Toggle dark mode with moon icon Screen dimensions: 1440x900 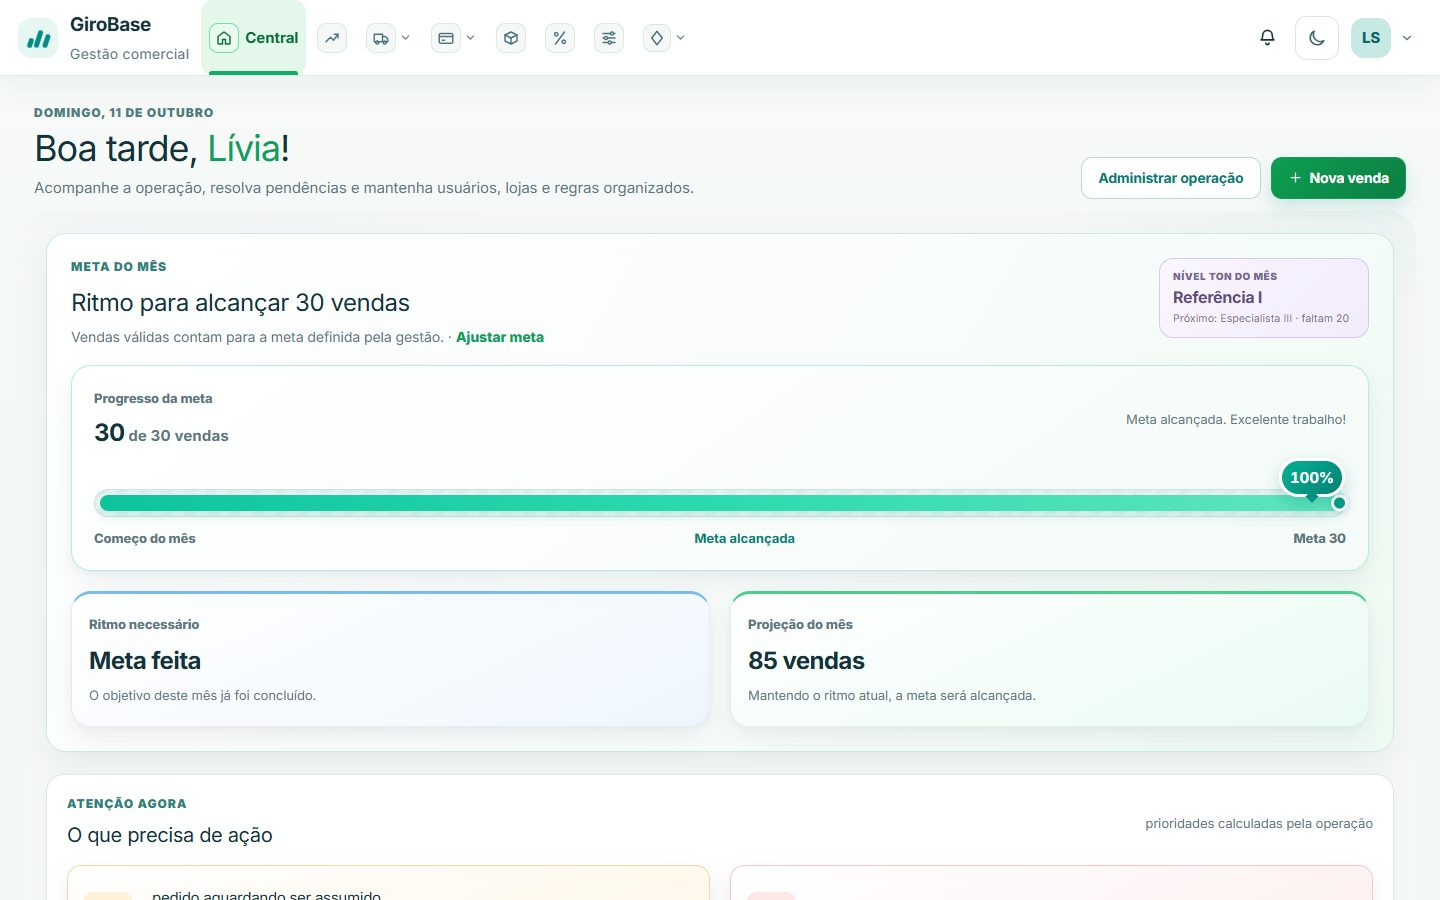(x=1317, y=38)
